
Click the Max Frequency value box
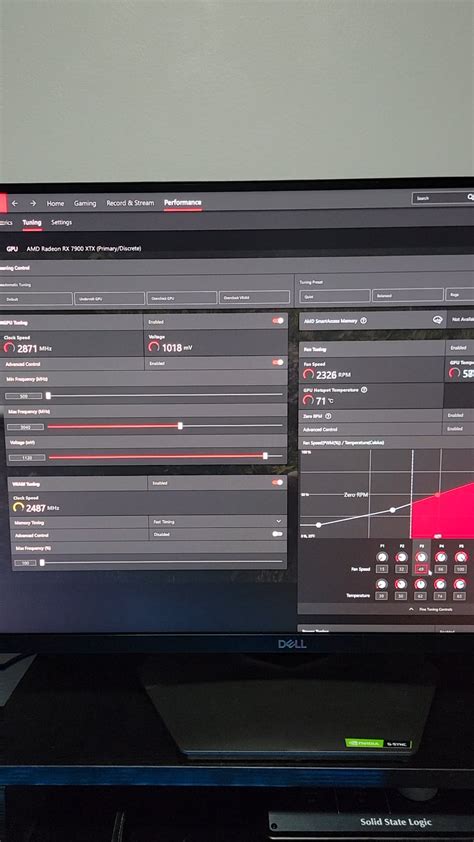pos(26,427)
